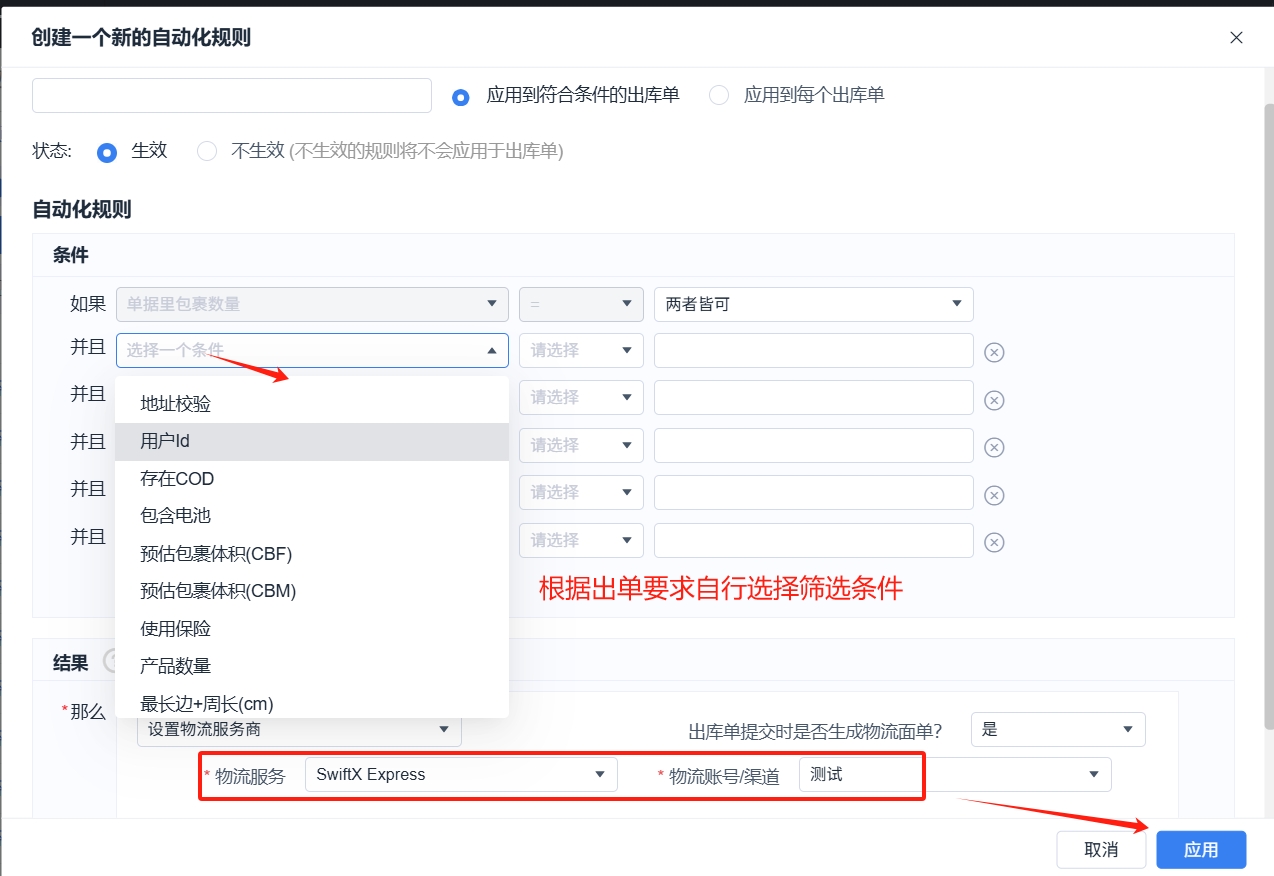
Task: Choose 用户Id from the condition list
Action: tap(165, 441)
